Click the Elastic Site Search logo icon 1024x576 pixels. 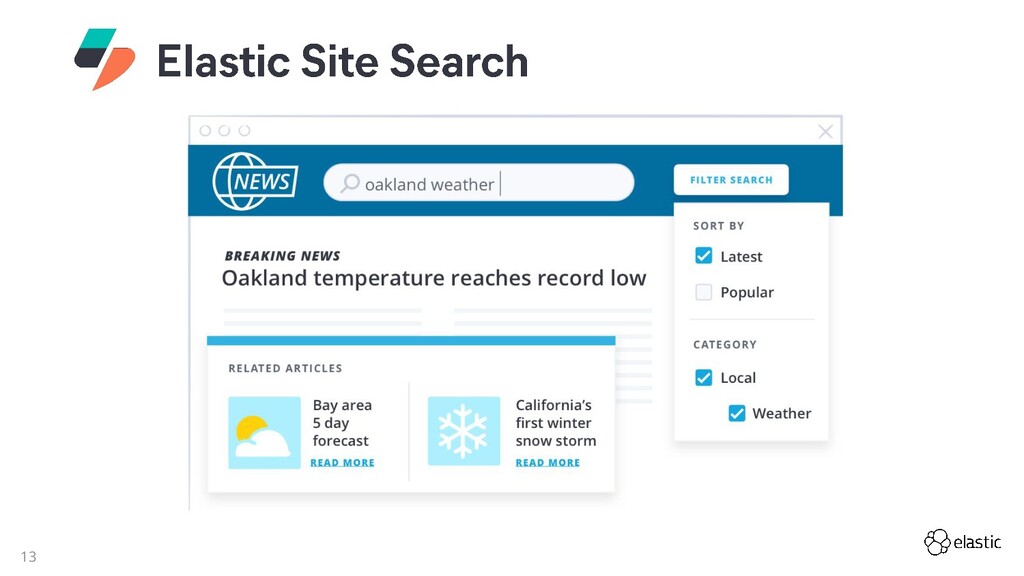tap(104, 59)
